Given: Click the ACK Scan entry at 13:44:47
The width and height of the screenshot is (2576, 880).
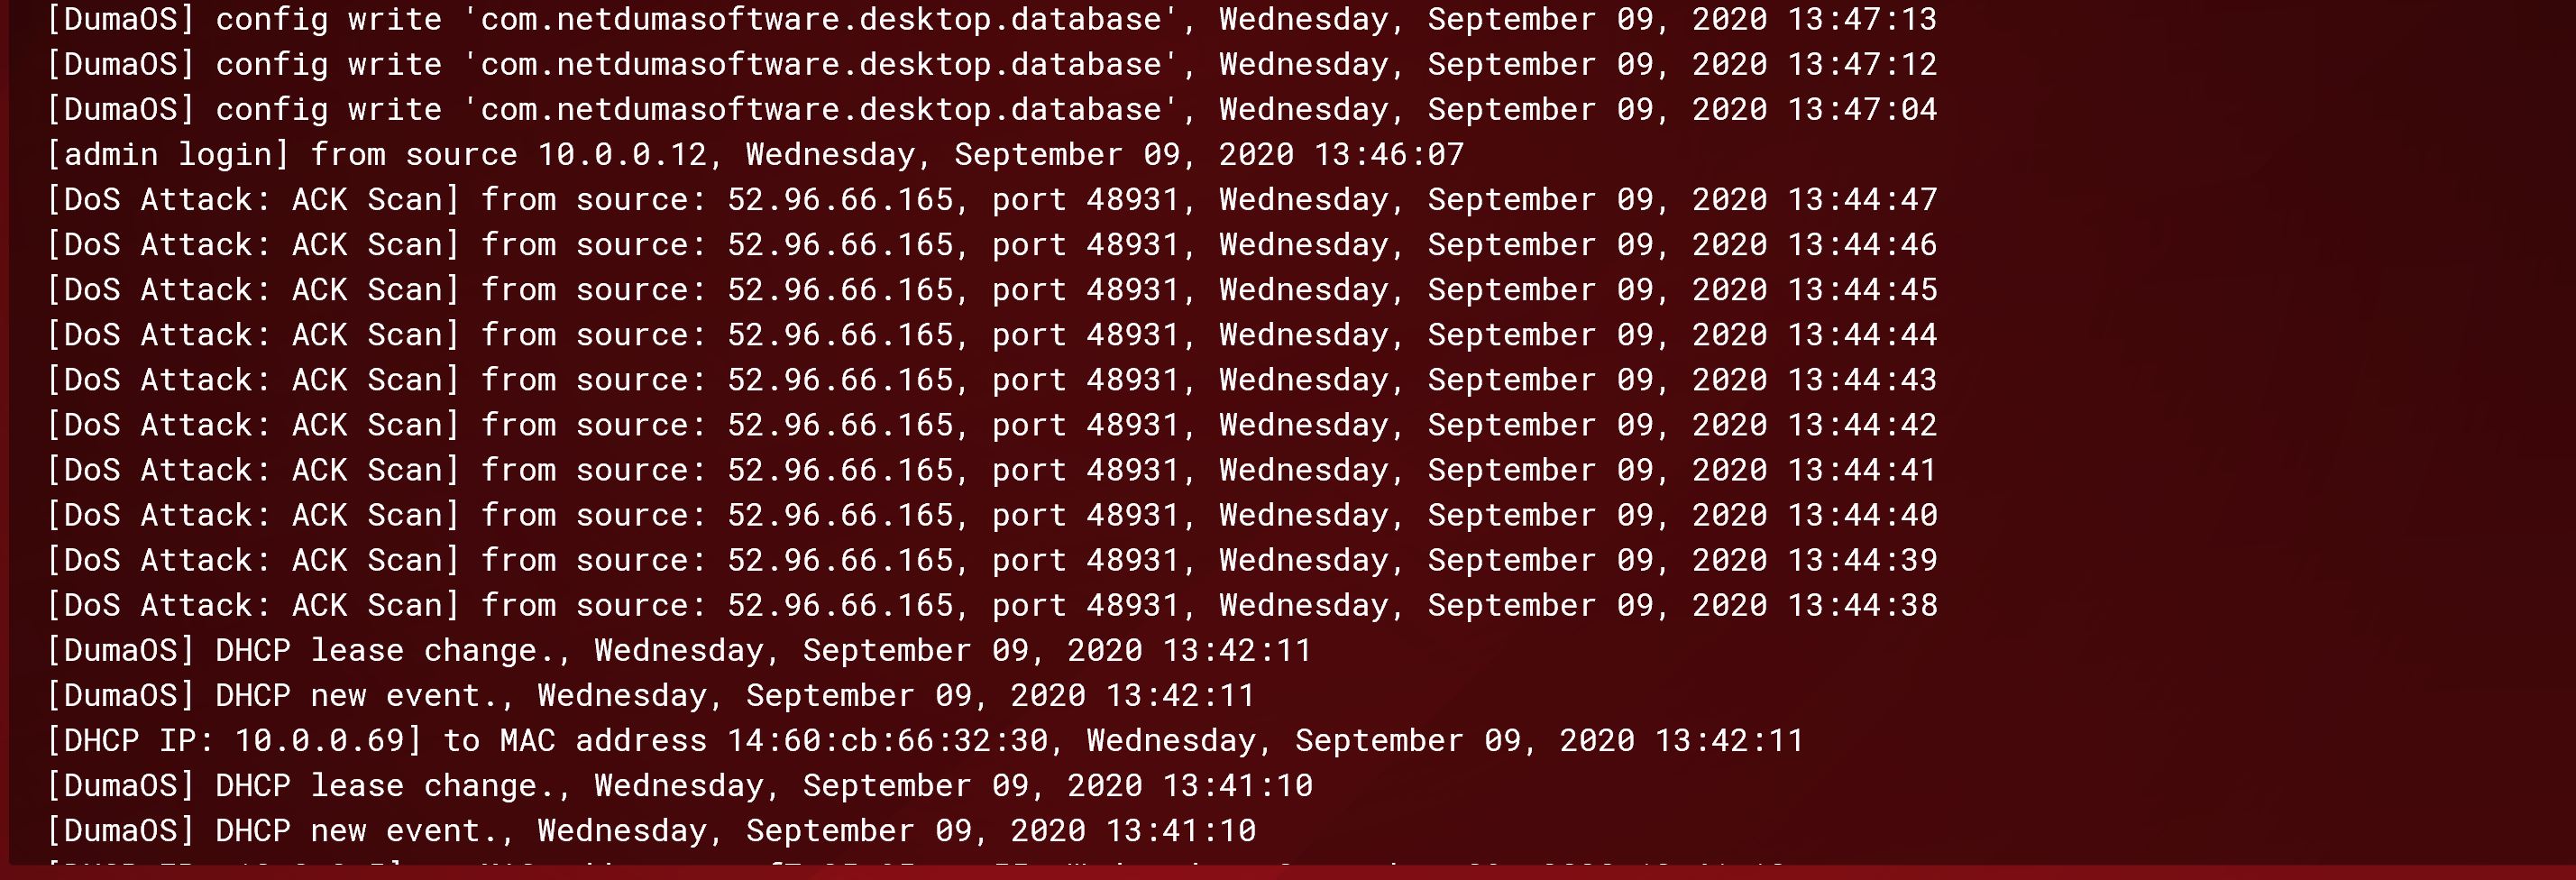Looking at the screenshot, I should (x=990, y=200).
